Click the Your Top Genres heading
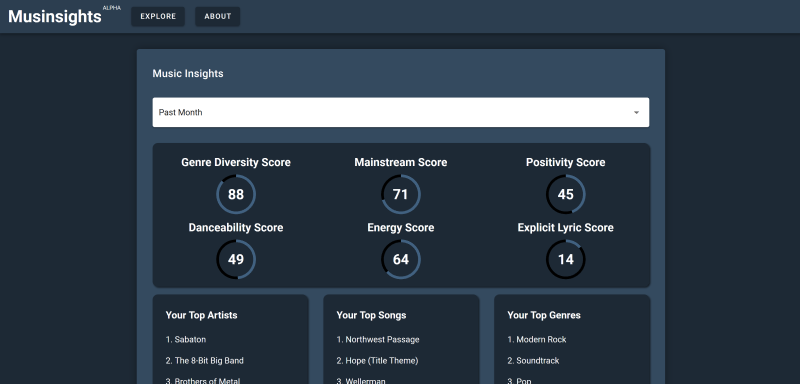Image resolution: width=800 pixels, height=384 pixels. point(544,315)
